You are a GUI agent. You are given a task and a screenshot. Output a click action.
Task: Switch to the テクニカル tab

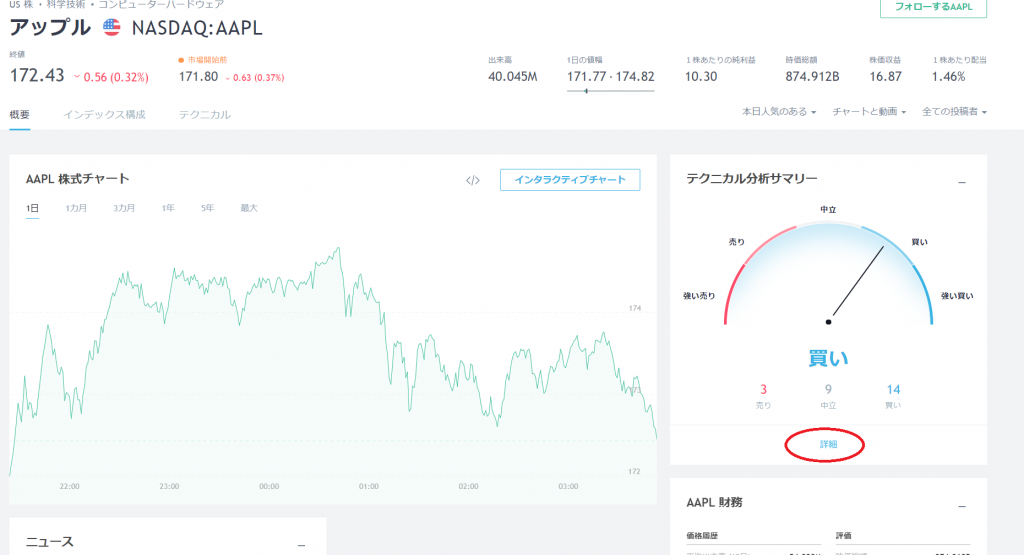click(x=204, y=114)
